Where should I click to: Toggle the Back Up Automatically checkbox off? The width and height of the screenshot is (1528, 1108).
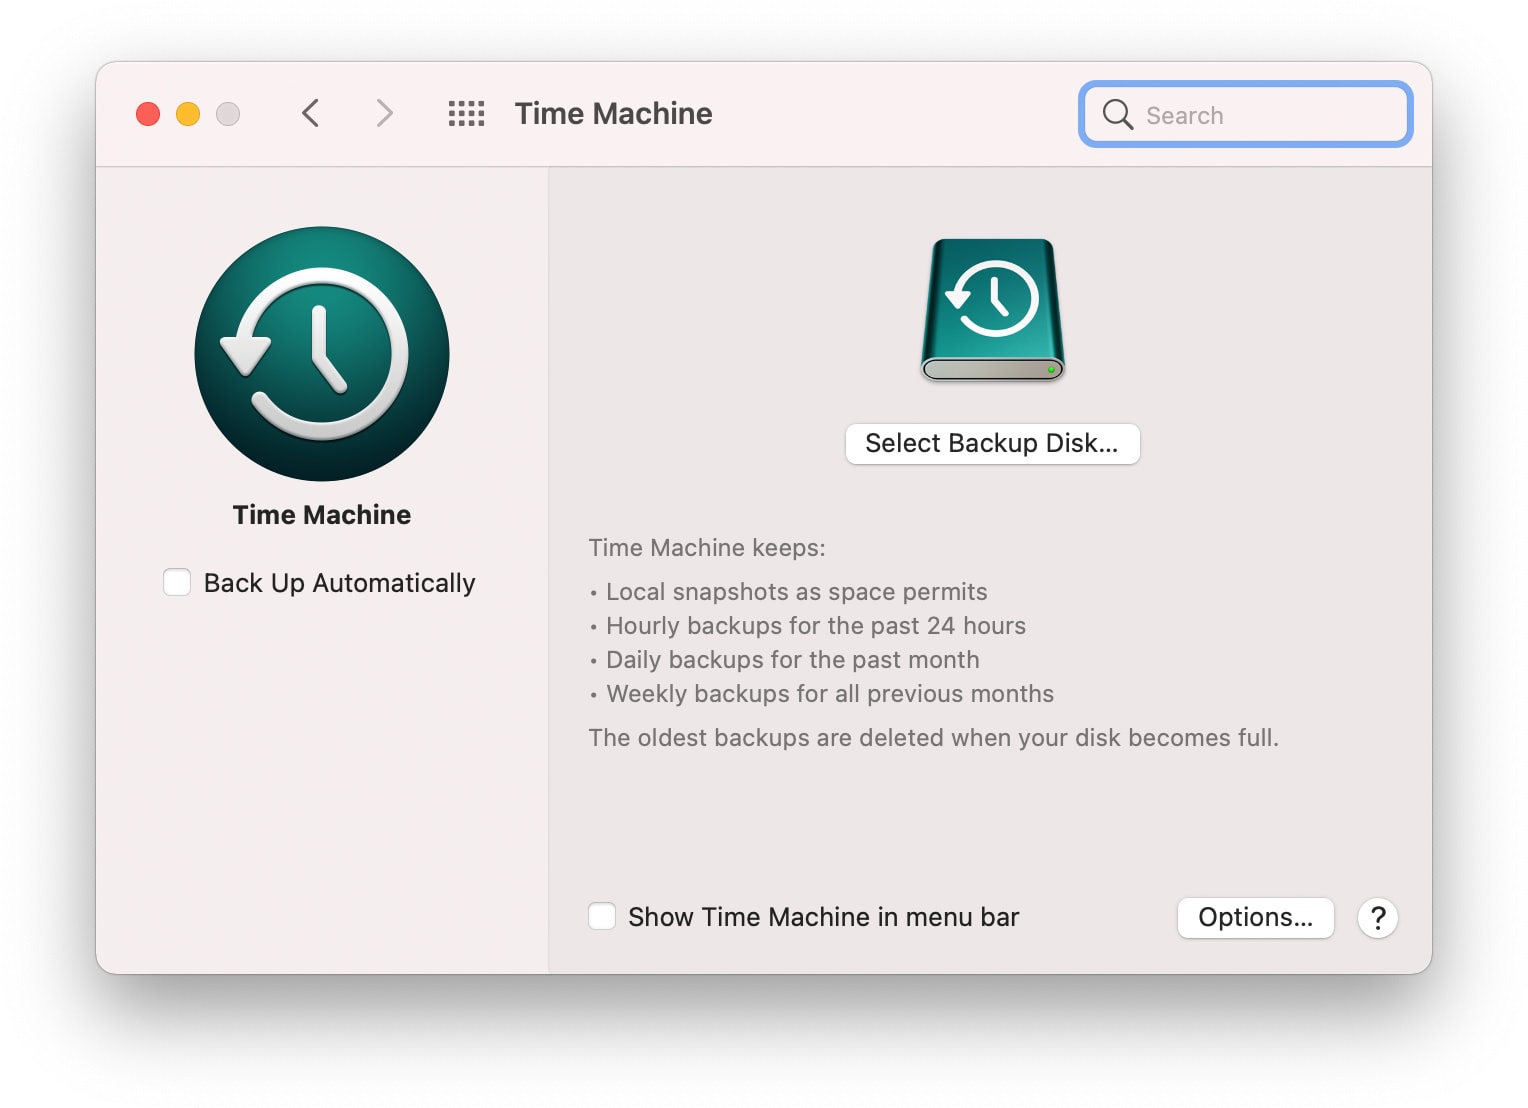pos(177,582)
